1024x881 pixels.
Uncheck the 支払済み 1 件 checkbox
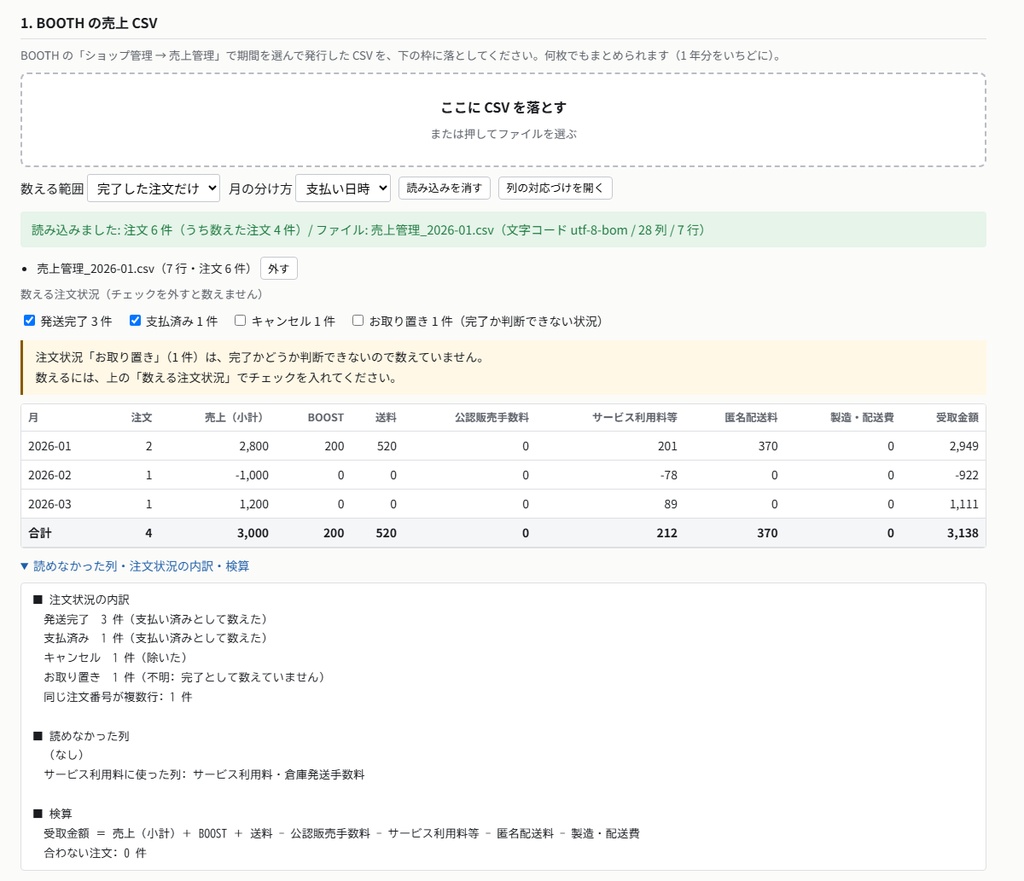pos(135,321)
